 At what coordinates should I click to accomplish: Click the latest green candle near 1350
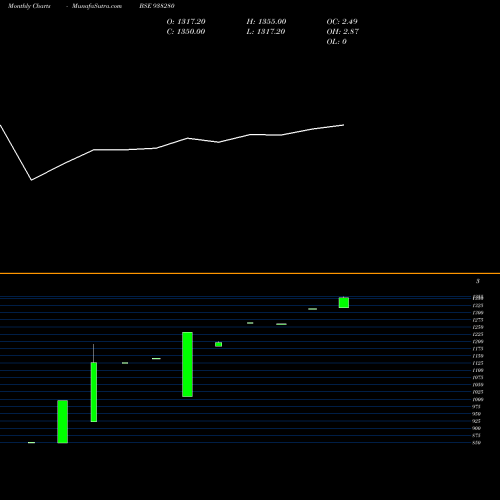coord(344,303)
